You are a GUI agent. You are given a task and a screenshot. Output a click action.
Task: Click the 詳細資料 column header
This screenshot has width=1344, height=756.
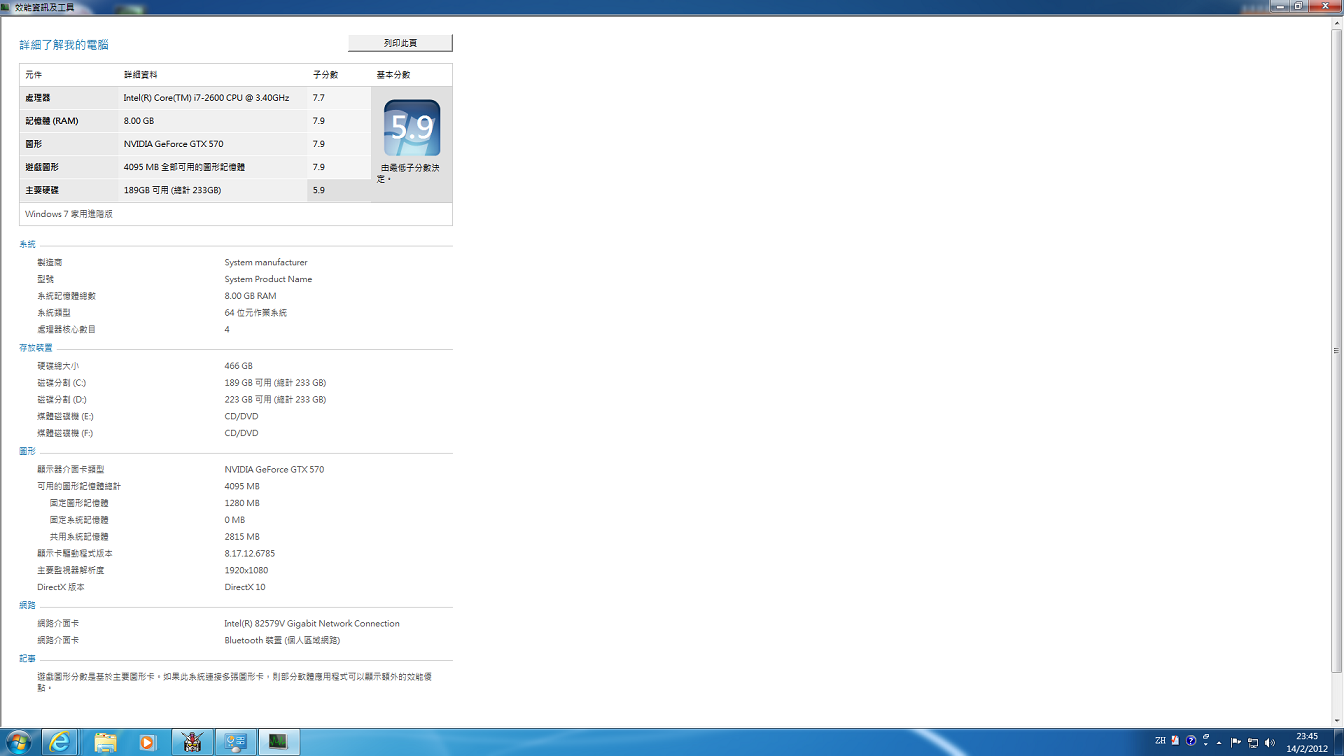(x=141, y=75)
